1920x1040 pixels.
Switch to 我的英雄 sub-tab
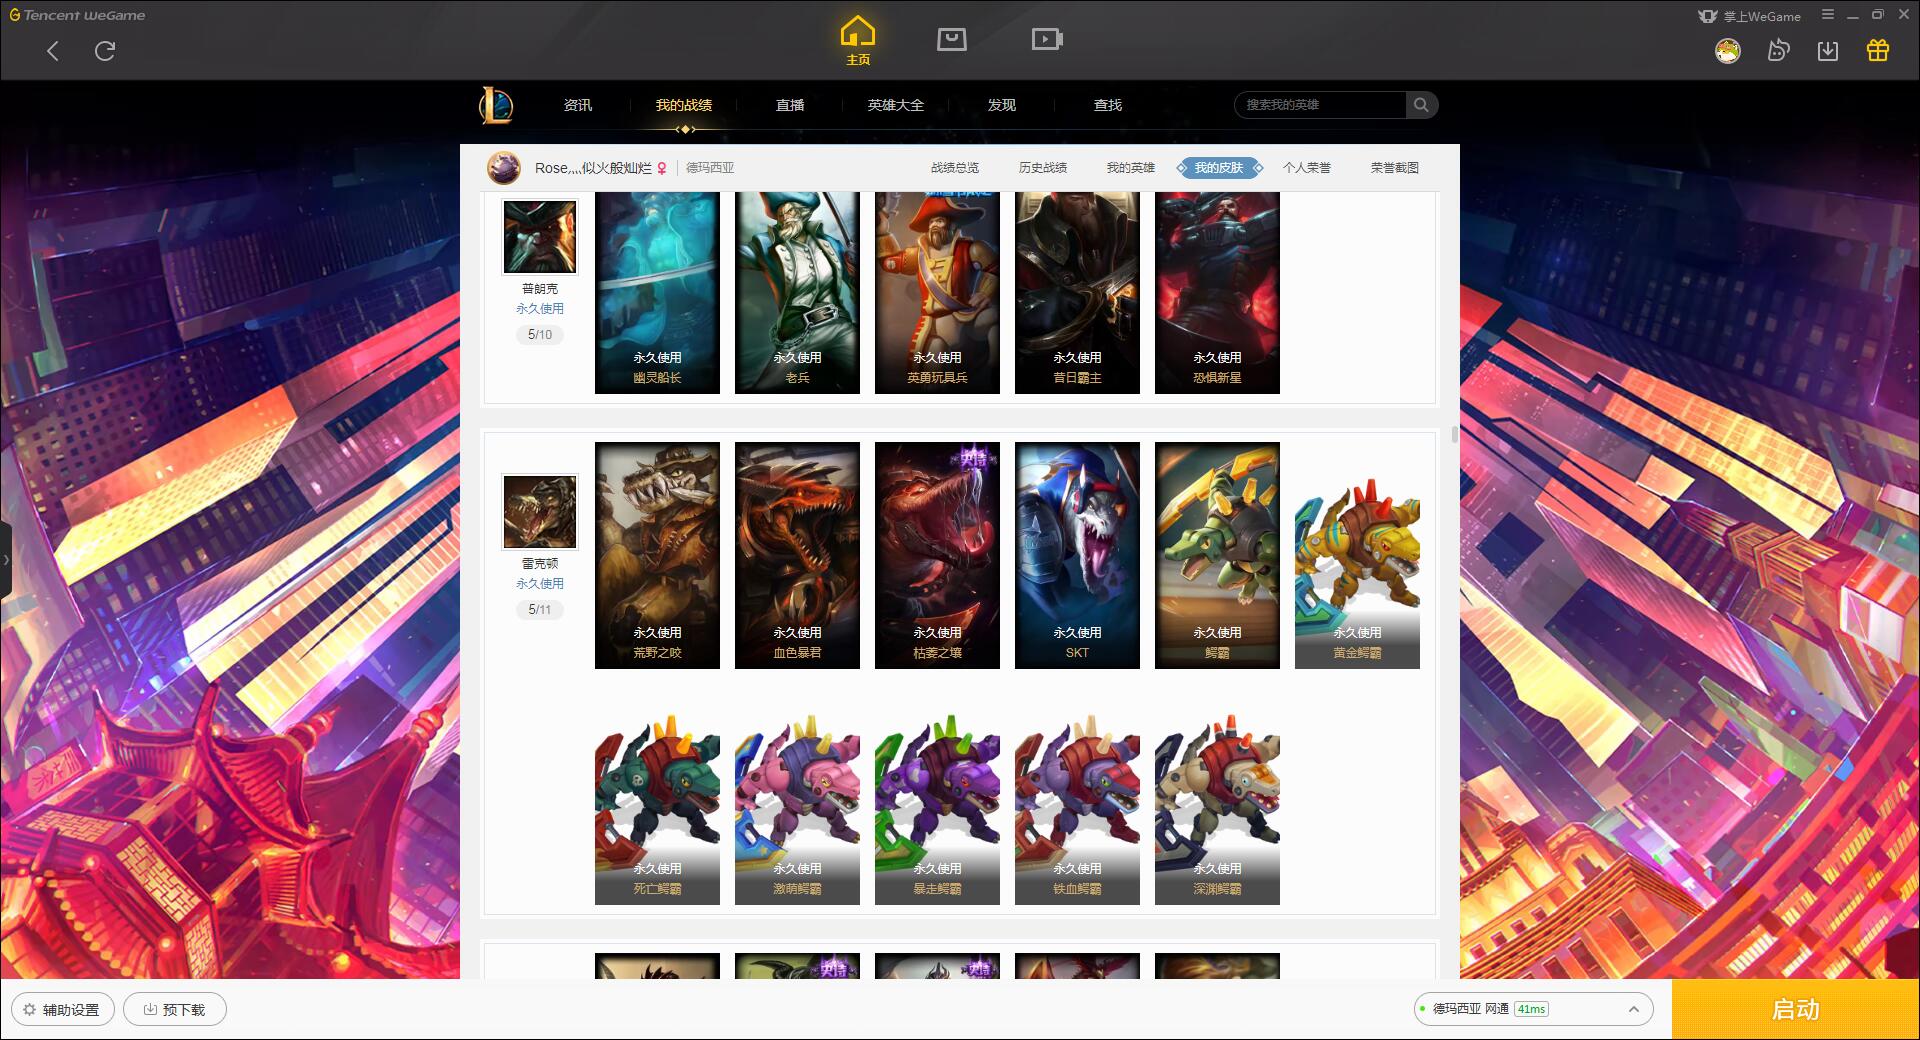click(x=1131, y=168)
